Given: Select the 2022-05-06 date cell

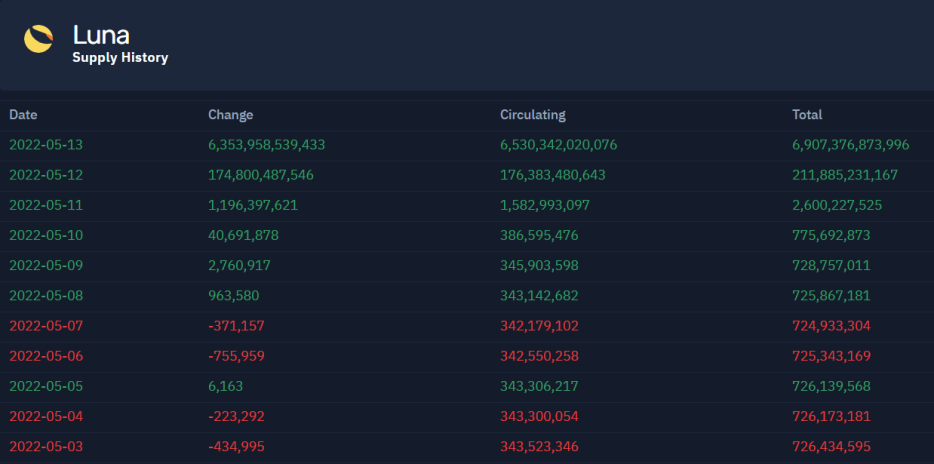Looking at the screenshot, I should [46, 356].
